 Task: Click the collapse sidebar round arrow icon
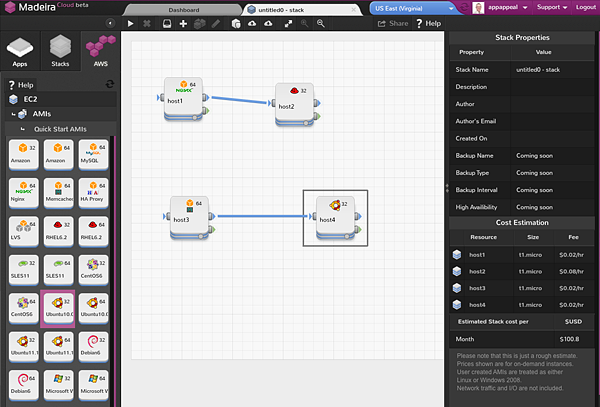pyautogui.click(x=110, y=23)
